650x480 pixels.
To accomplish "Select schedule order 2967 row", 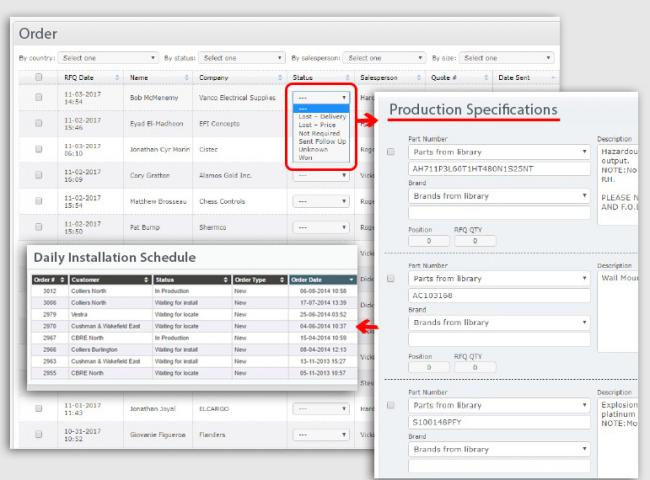I will [194, 338].
